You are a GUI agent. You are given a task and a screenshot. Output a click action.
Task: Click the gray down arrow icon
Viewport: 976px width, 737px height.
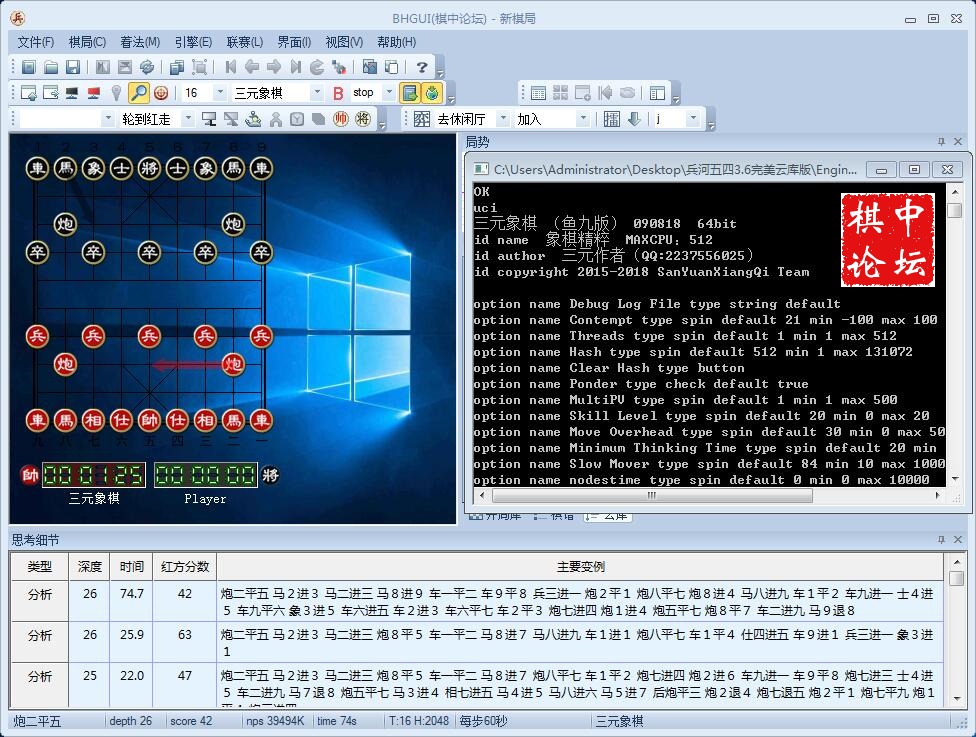pos(634,119)
